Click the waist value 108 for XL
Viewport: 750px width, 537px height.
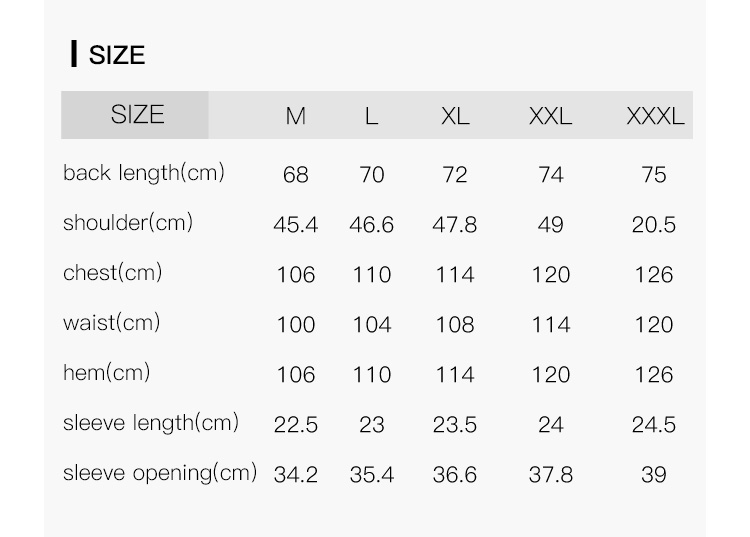coord(454,325)
